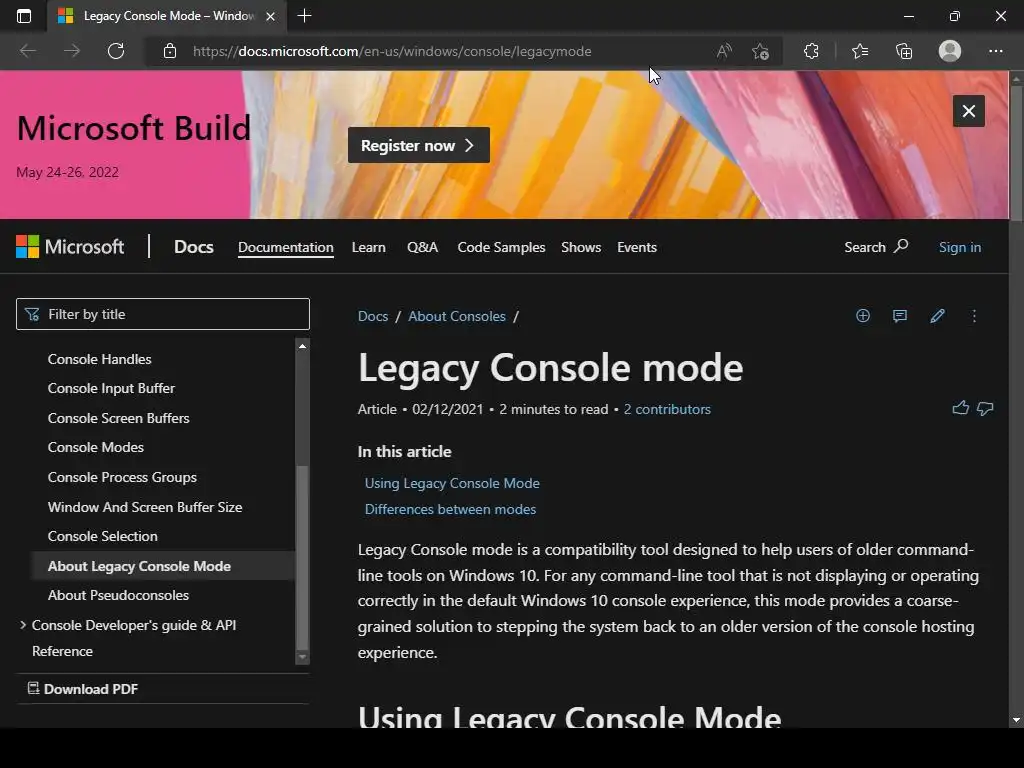Click the browser back arrow
The image size is (1024, 768).
pyautogui.click(x=28, y=51)
